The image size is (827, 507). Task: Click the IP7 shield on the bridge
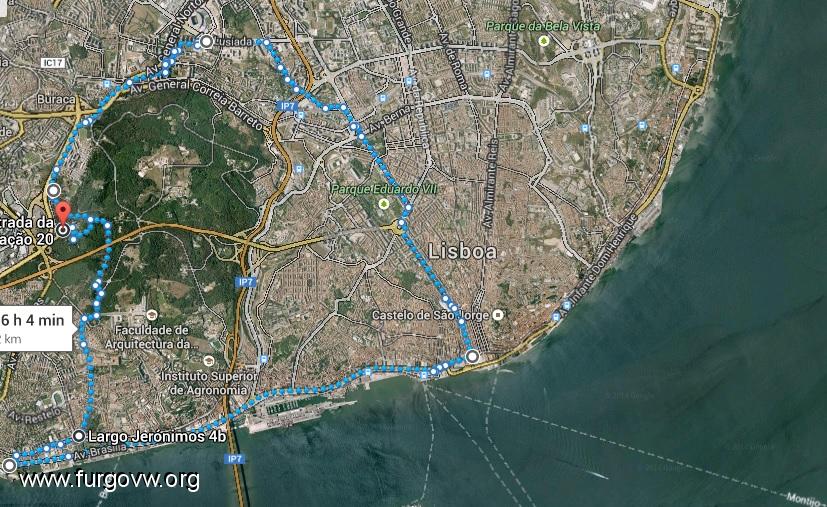pyautogui.click(x=235, y=459)
